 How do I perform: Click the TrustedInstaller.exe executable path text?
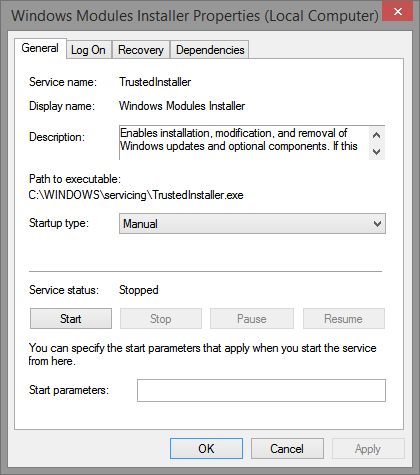[136, 195]
